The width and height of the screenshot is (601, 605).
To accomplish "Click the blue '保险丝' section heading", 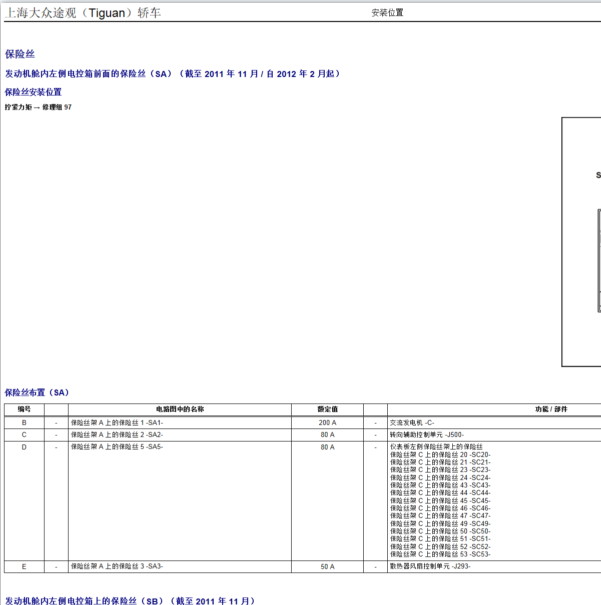I will (20, 54).
